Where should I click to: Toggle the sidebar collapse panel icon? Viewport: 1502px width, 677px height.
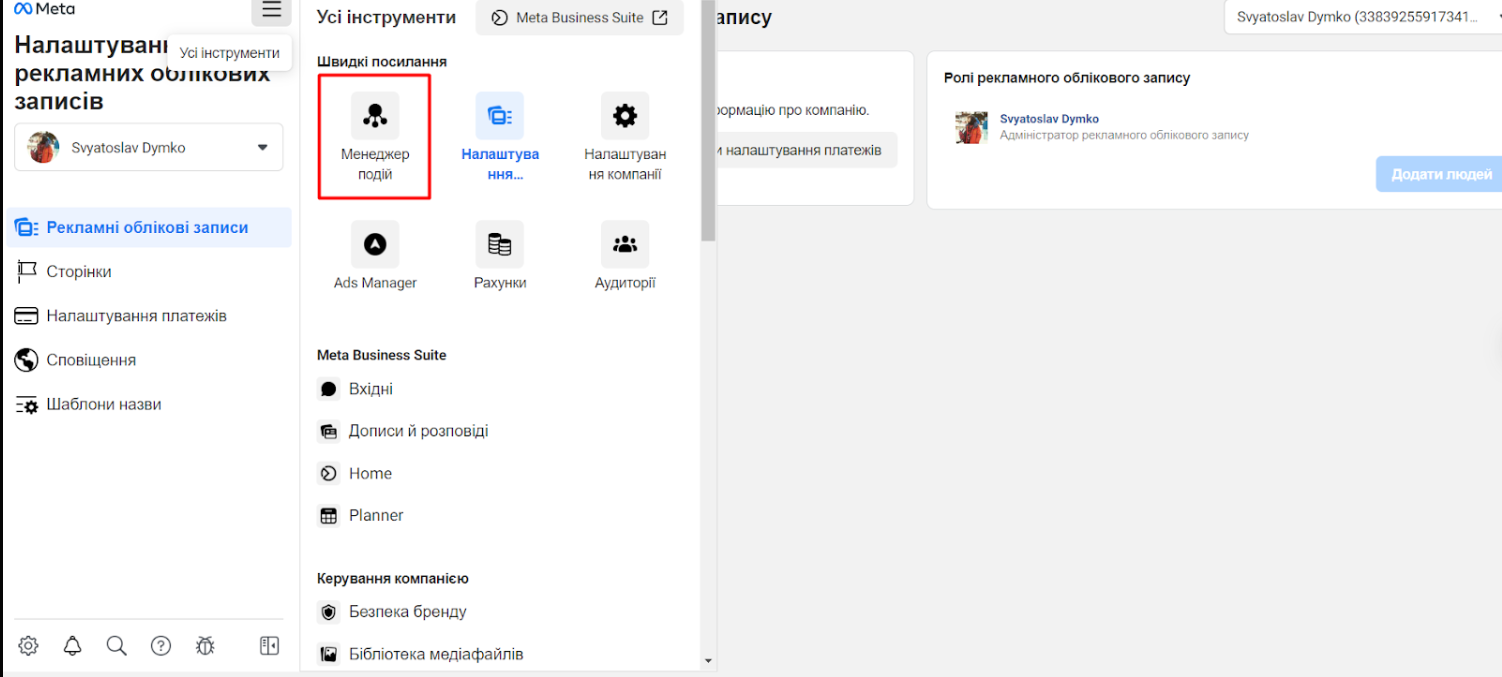click(x=269, y=646)
